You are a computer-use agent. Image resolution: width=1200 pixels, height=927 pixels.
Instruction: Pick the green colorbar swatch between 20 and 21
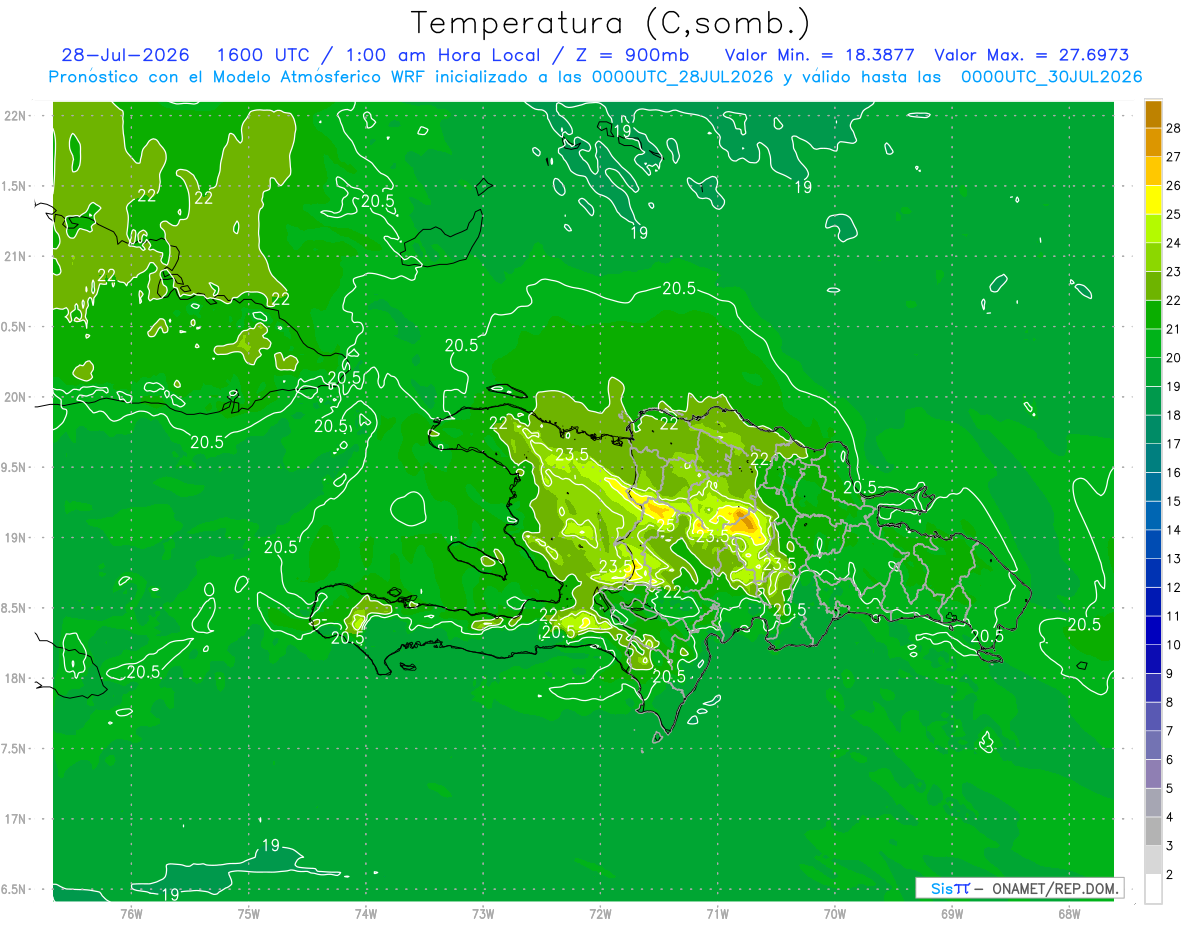1153,343
